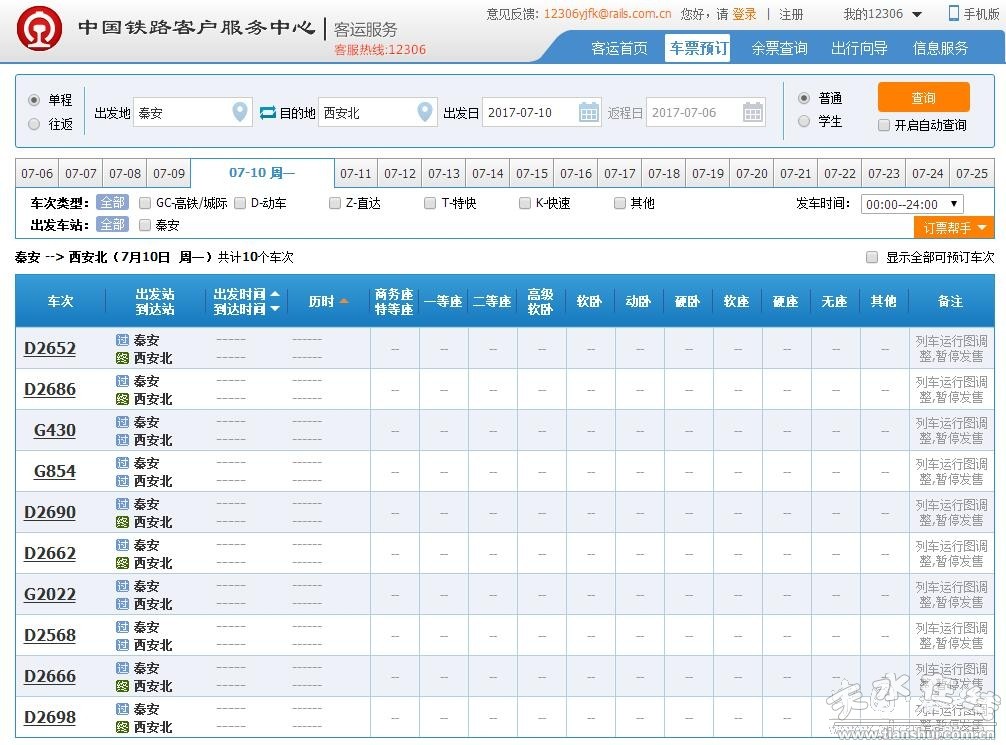This screenshot has width=1006, height=745.
Task: Click the destination station location pin icon
Action: [426, 113]
